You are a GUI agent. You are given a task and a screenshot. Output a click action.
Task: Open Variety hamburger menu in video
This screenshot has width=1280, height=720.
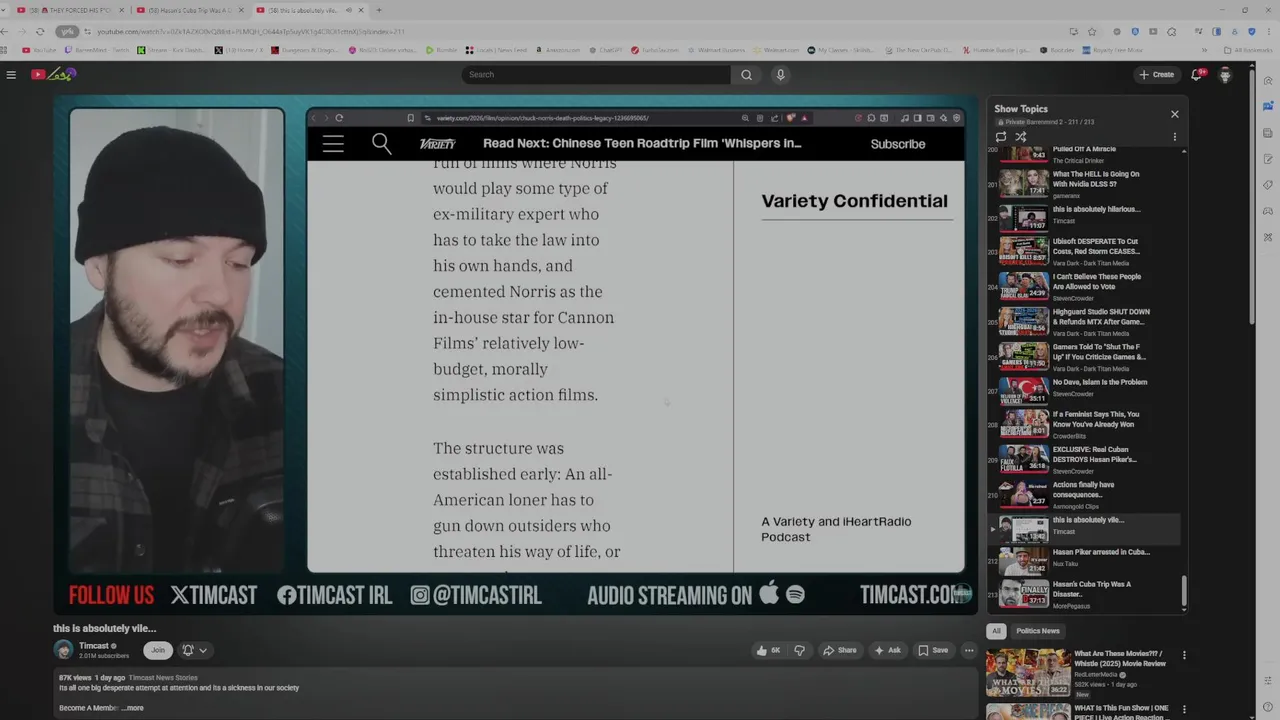(333, 144)
